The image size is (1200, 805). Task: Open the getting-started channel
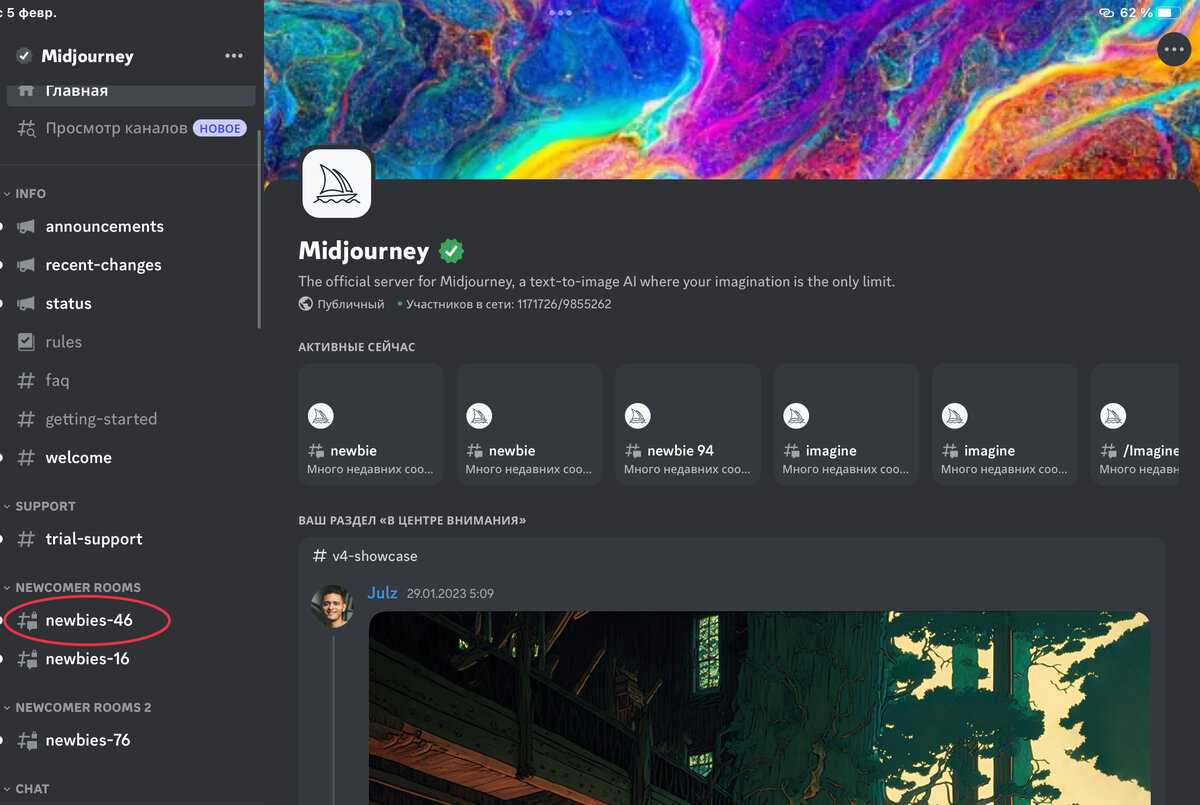(x=101, y=419)
